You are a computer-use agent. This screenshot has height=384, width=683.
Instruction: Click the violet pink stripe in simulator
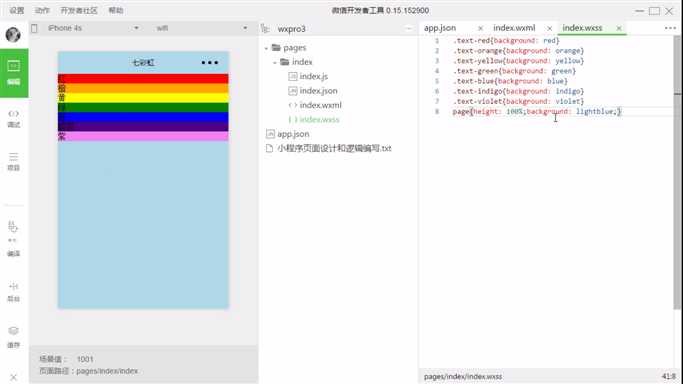pyautogui.click(x=143, y=136)
